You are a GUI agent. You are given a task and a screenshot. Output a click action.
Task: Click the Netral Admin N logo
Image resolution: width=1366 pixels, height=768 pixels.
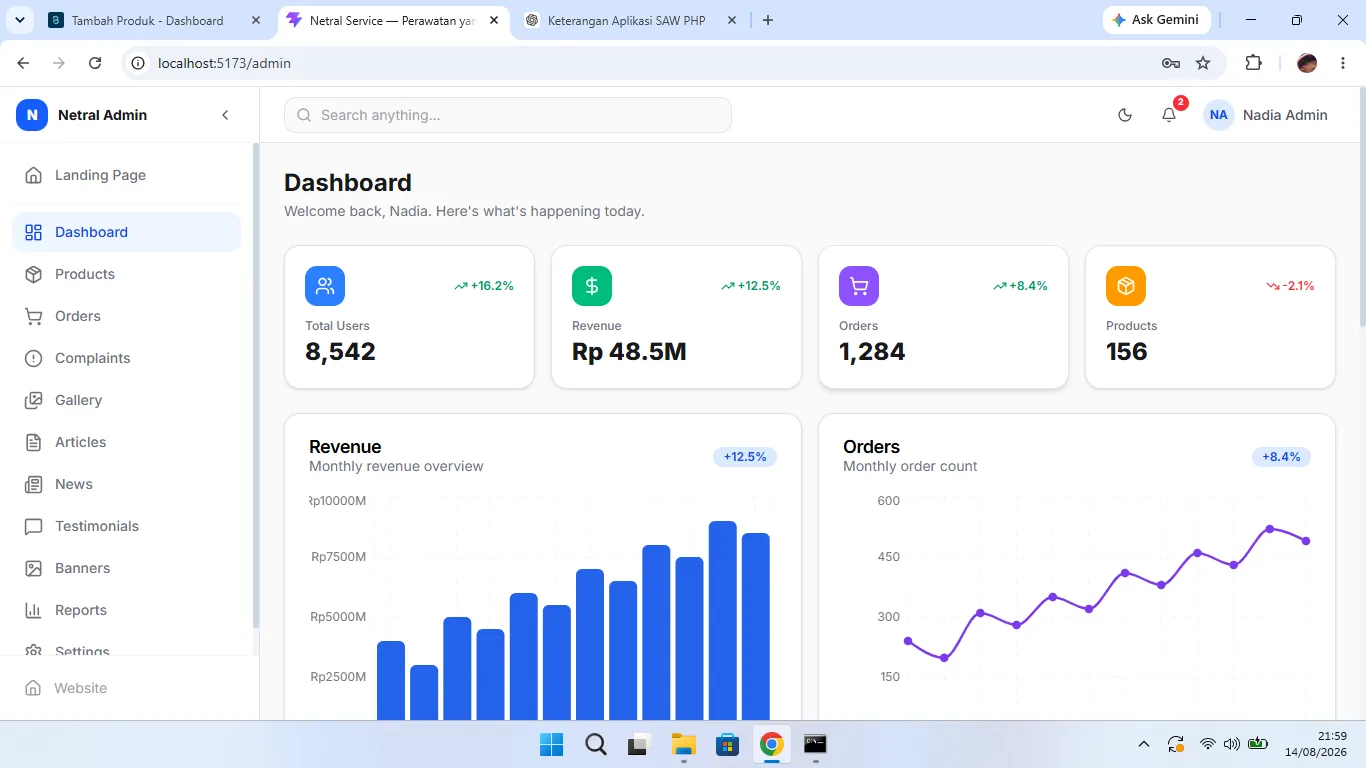coord(32,115)
